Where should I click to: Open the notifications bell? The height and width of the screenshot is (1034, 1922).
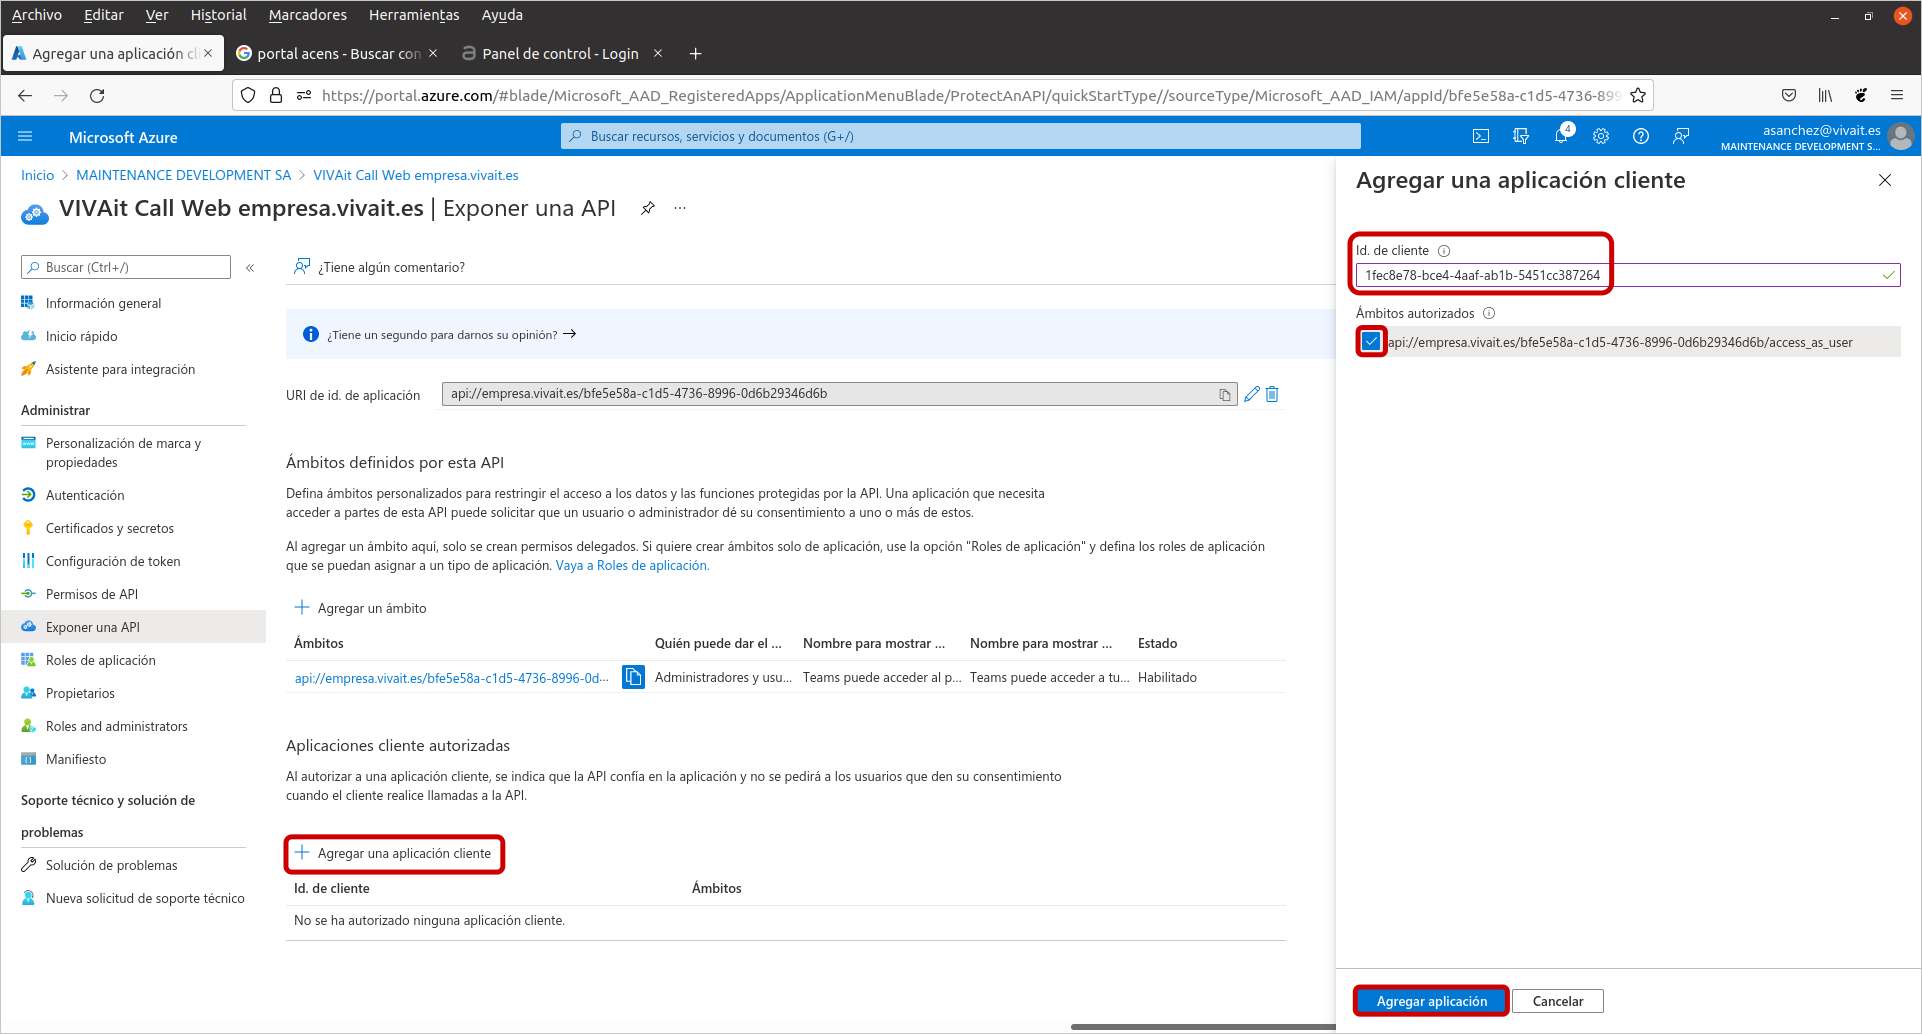[1561, 136]
